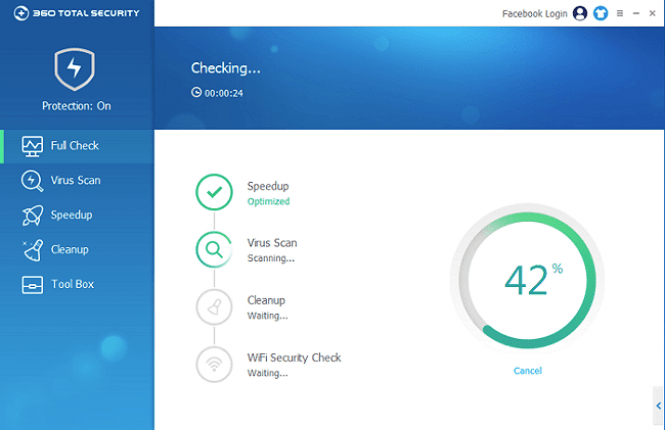Minimize the 360 Total Security window
Viewport: 665px width, 430px height.
(636, 14)
